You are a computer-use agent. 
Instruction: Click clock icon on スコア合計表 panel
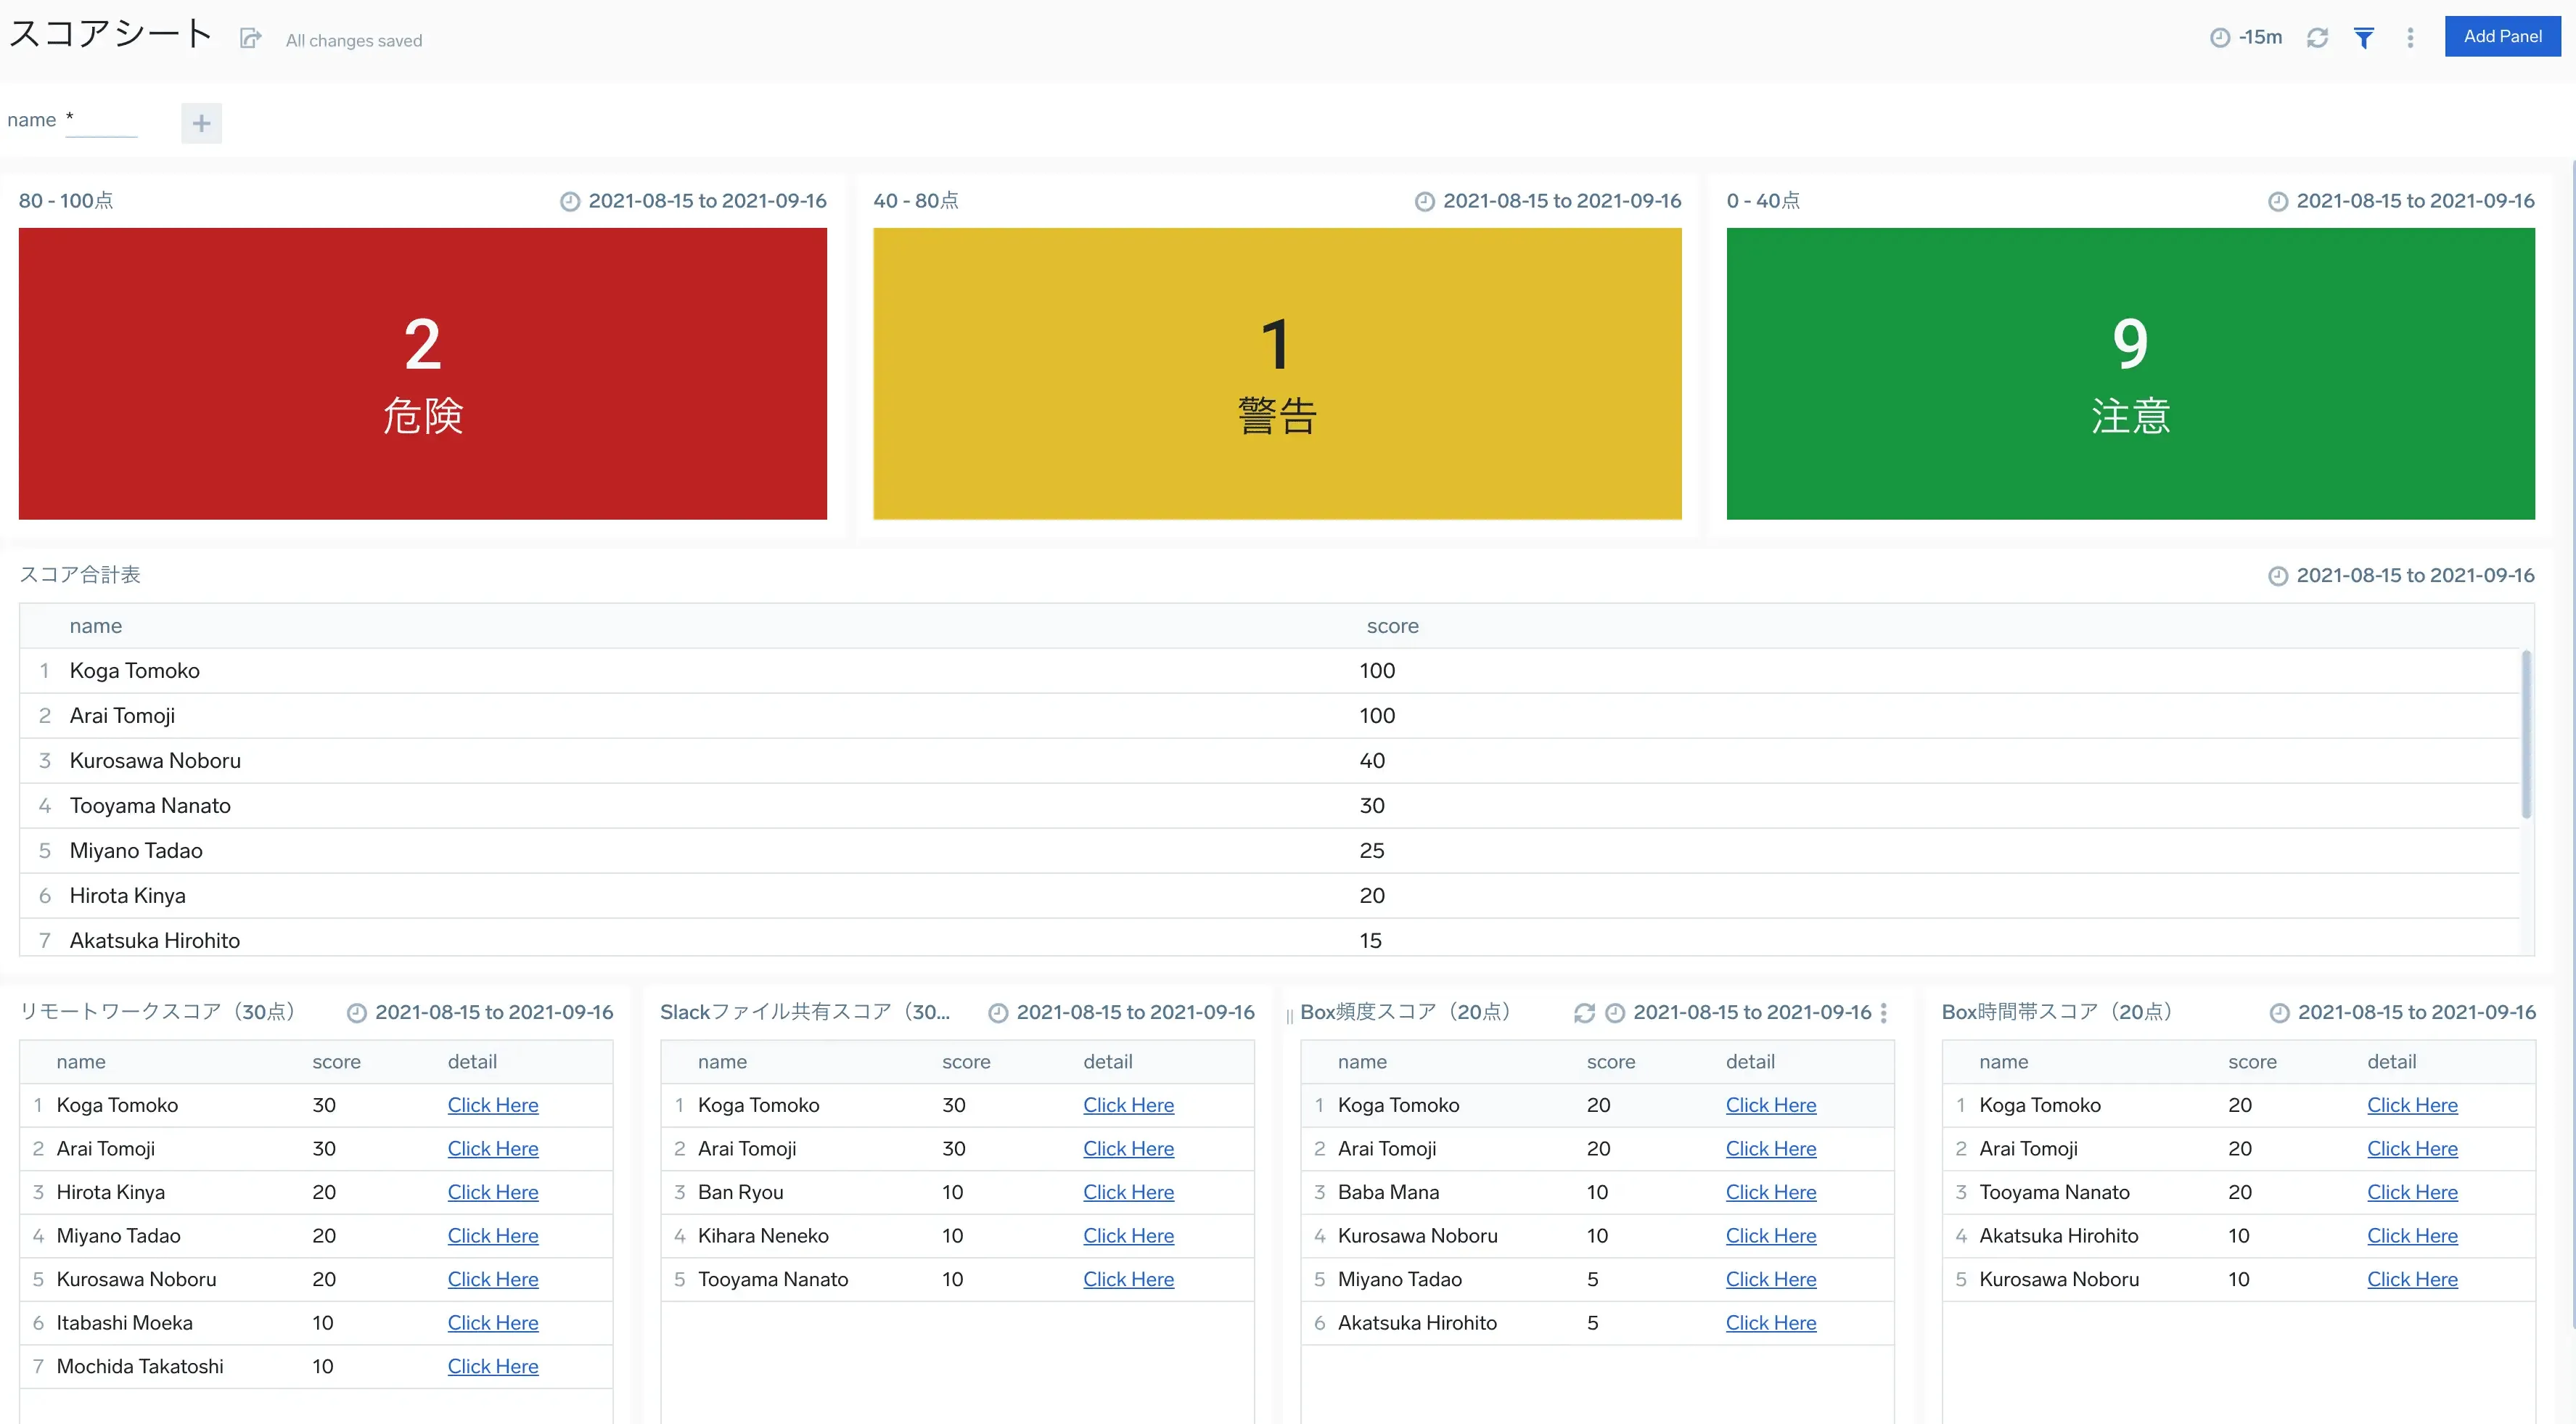[x=2278, y=576]
